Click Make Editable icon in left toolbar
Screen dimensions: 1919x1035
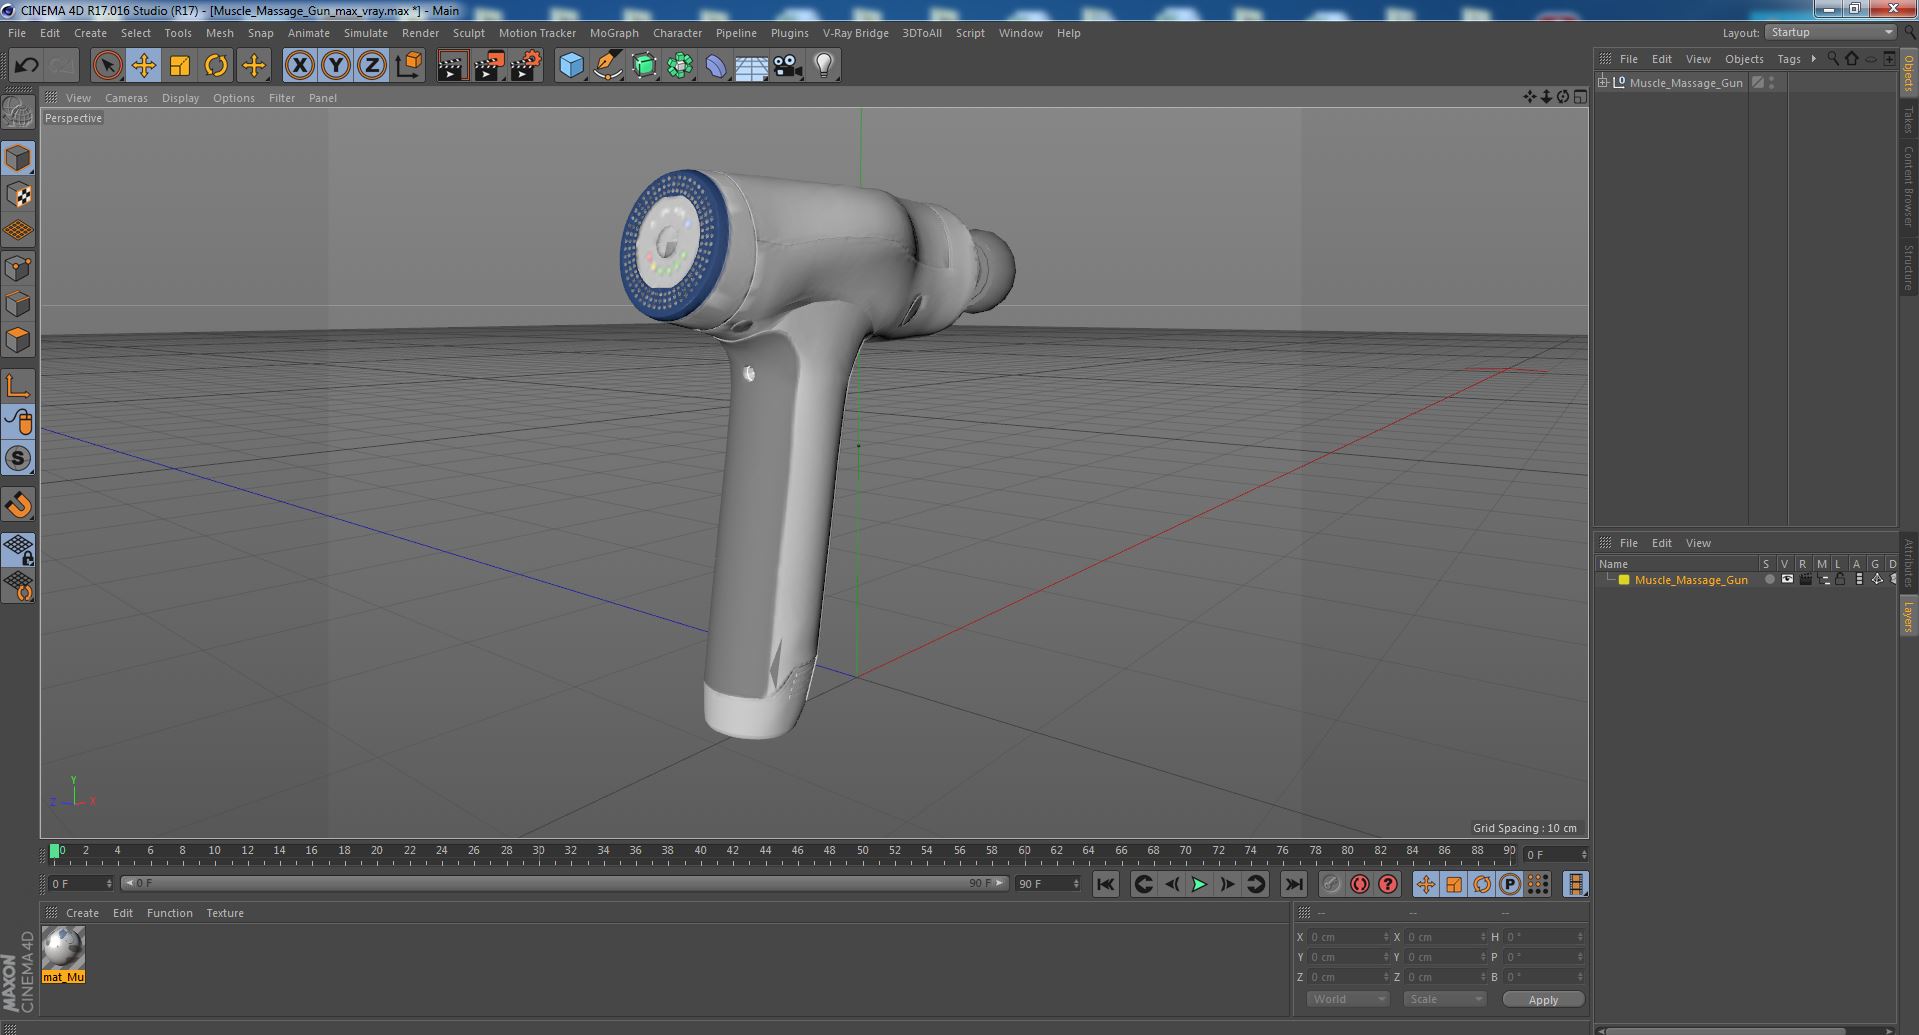[x=18, y=112]
